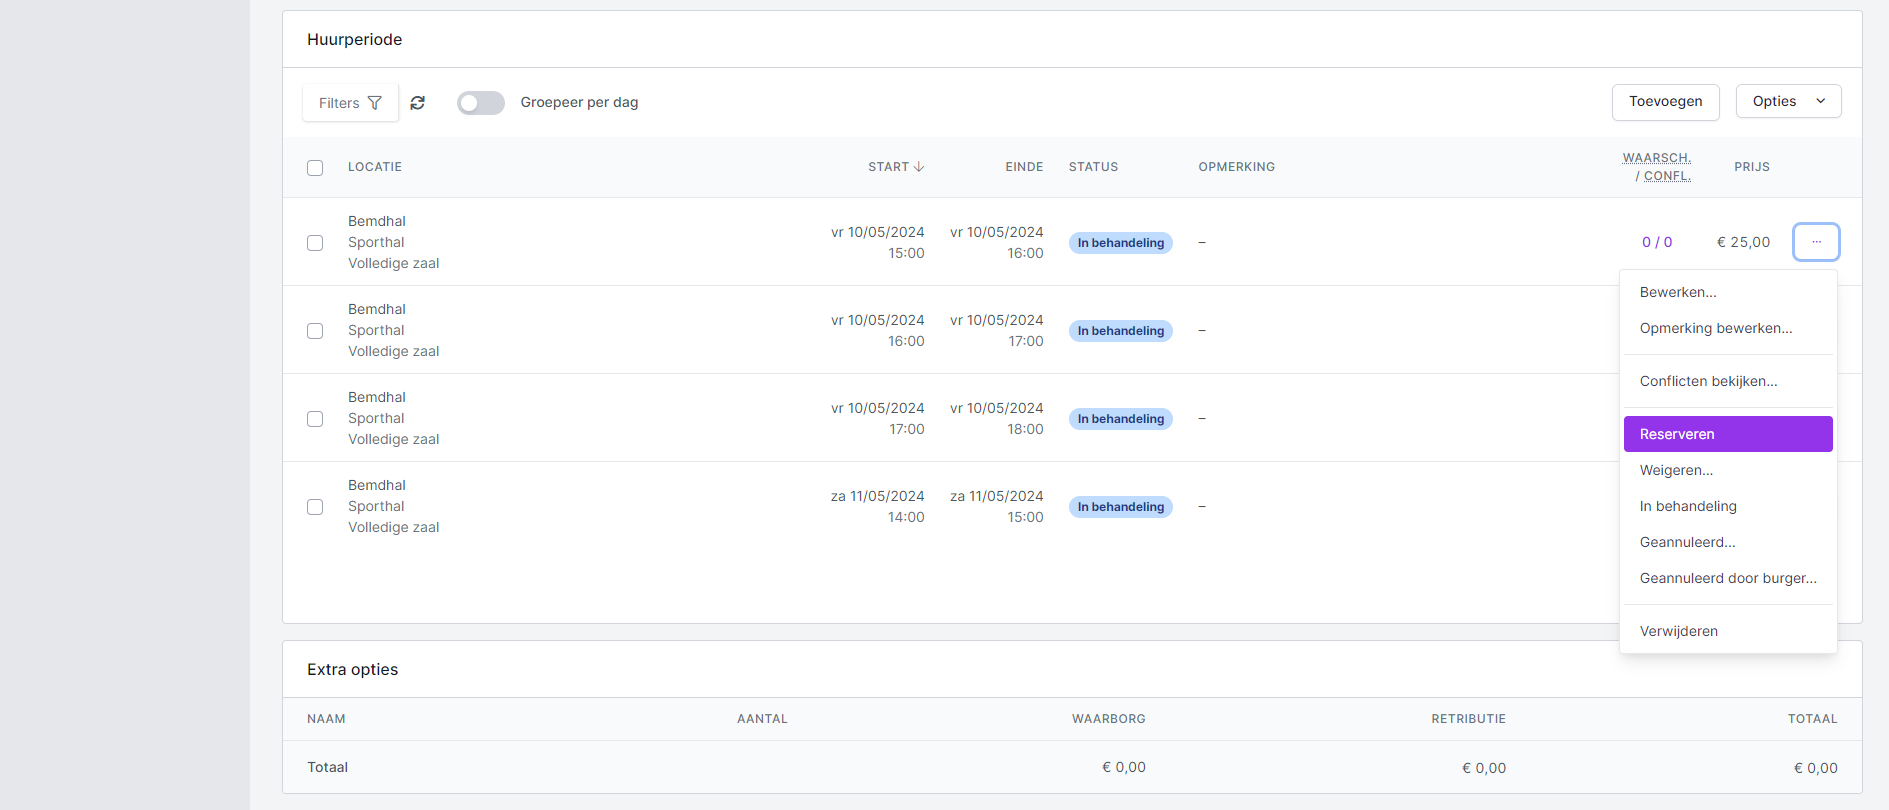Open Conflicten bekijken... option
The height and width of the screenshot is (810, 1889).
tap(1708, 381)
